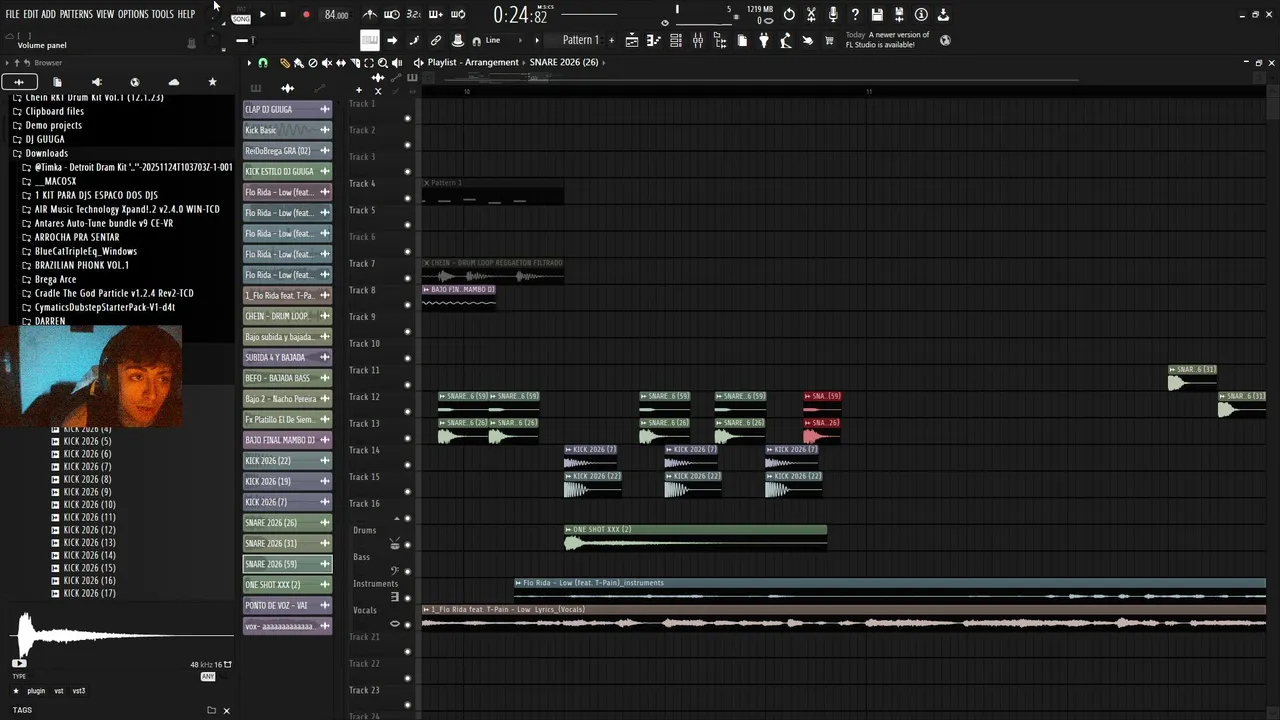Show the Playlist window icon
This screenshot has width=1280, height=720.
[x=632, y=40]
